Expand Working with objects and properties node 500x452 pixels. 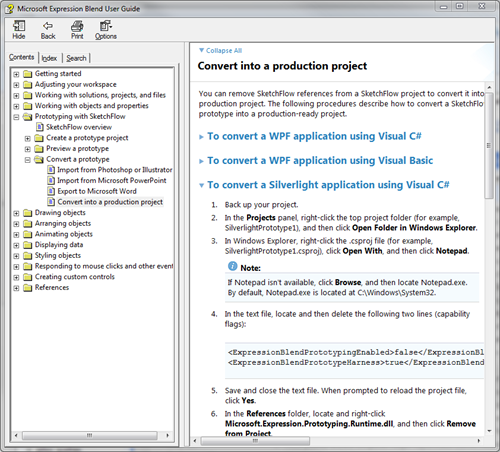(16, 106)
